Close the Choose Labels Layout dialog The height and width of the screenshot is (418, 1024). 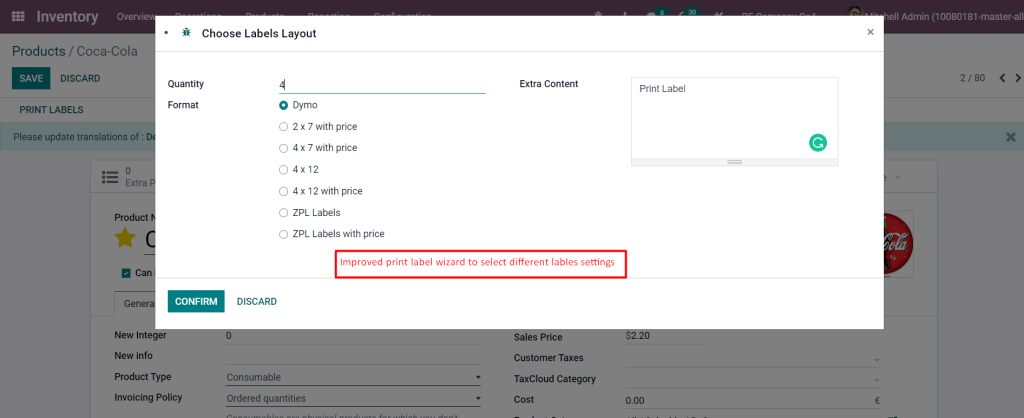870,32
